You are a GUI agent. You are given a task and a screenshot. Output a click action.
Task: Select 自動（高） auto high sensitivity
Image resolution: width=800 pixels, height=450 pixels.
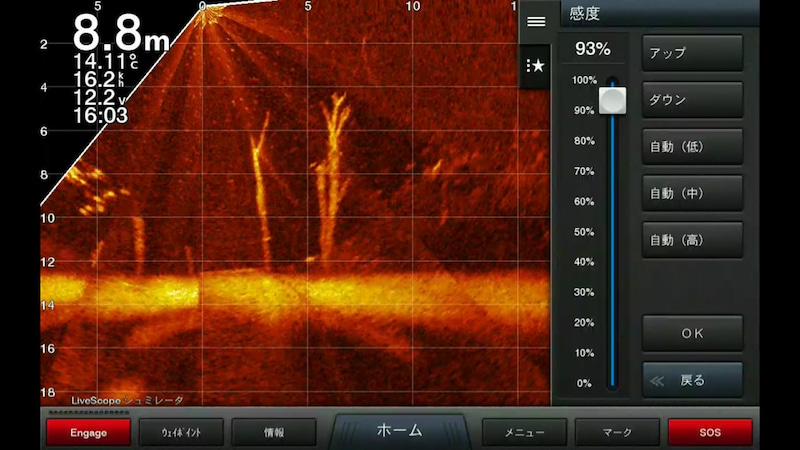692,240
